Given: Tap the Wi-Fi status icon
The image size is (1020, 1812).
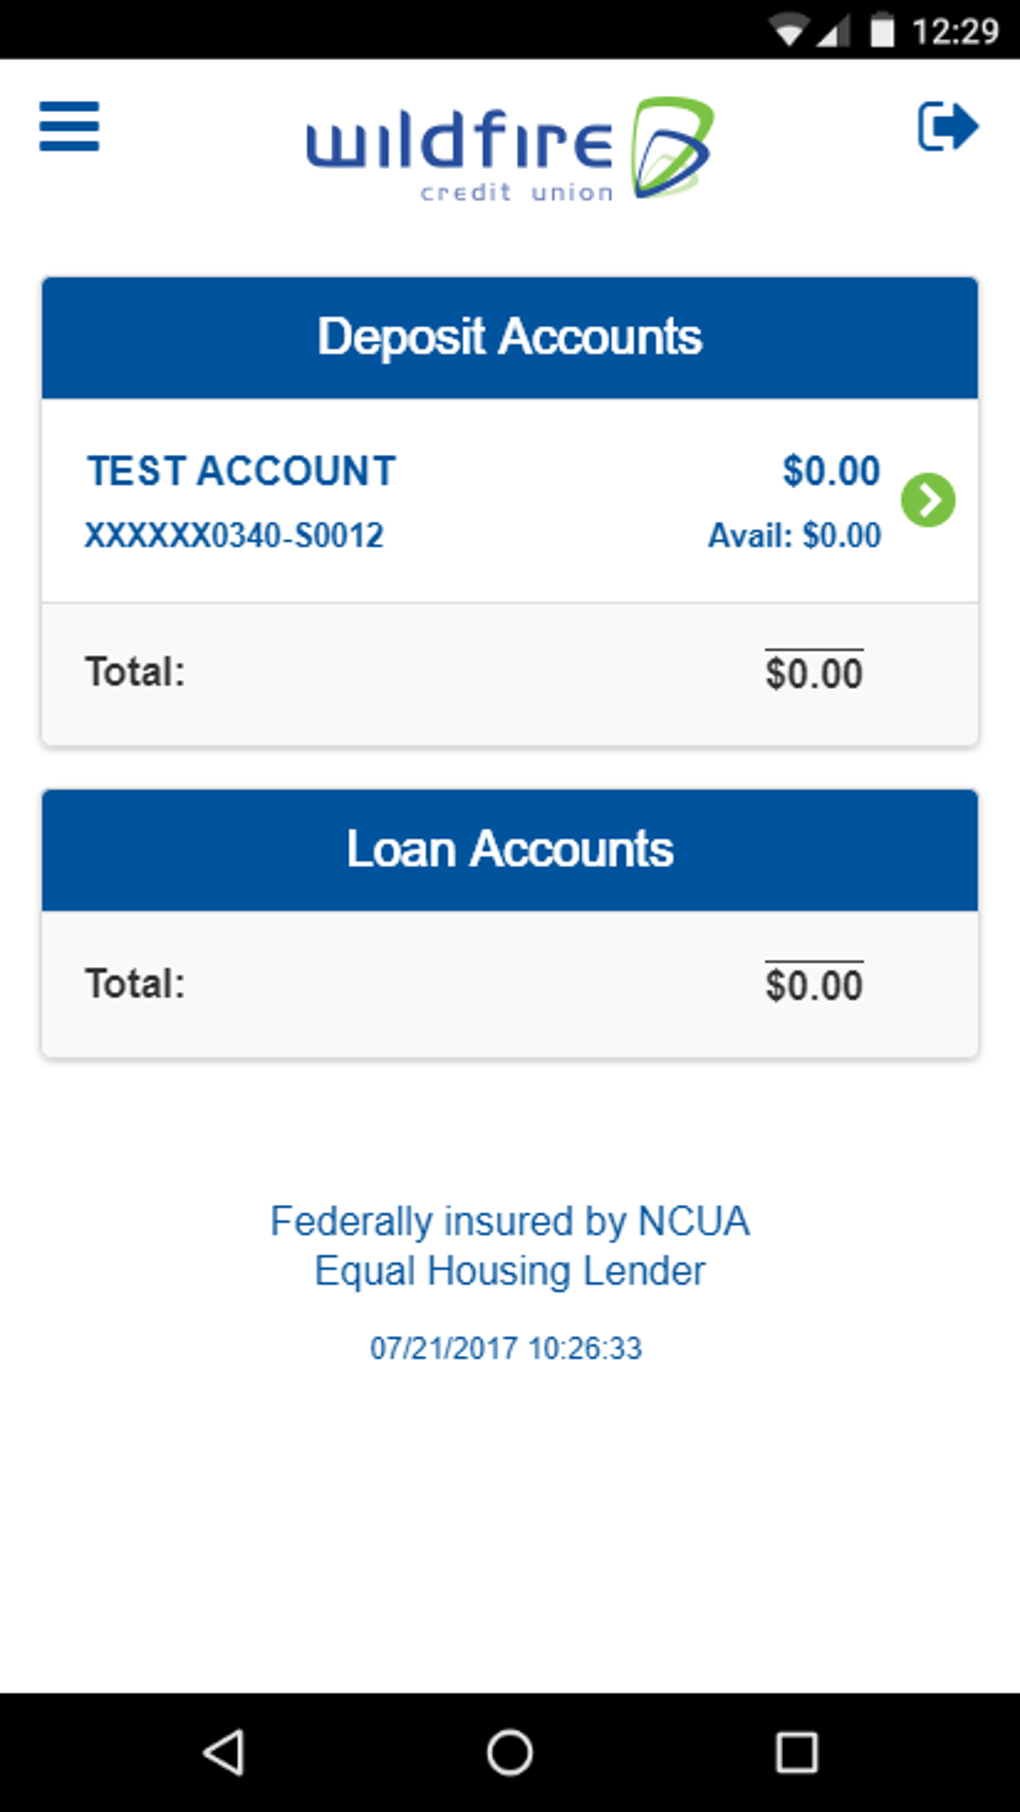Looking at the screenshot, I should 788,31.
